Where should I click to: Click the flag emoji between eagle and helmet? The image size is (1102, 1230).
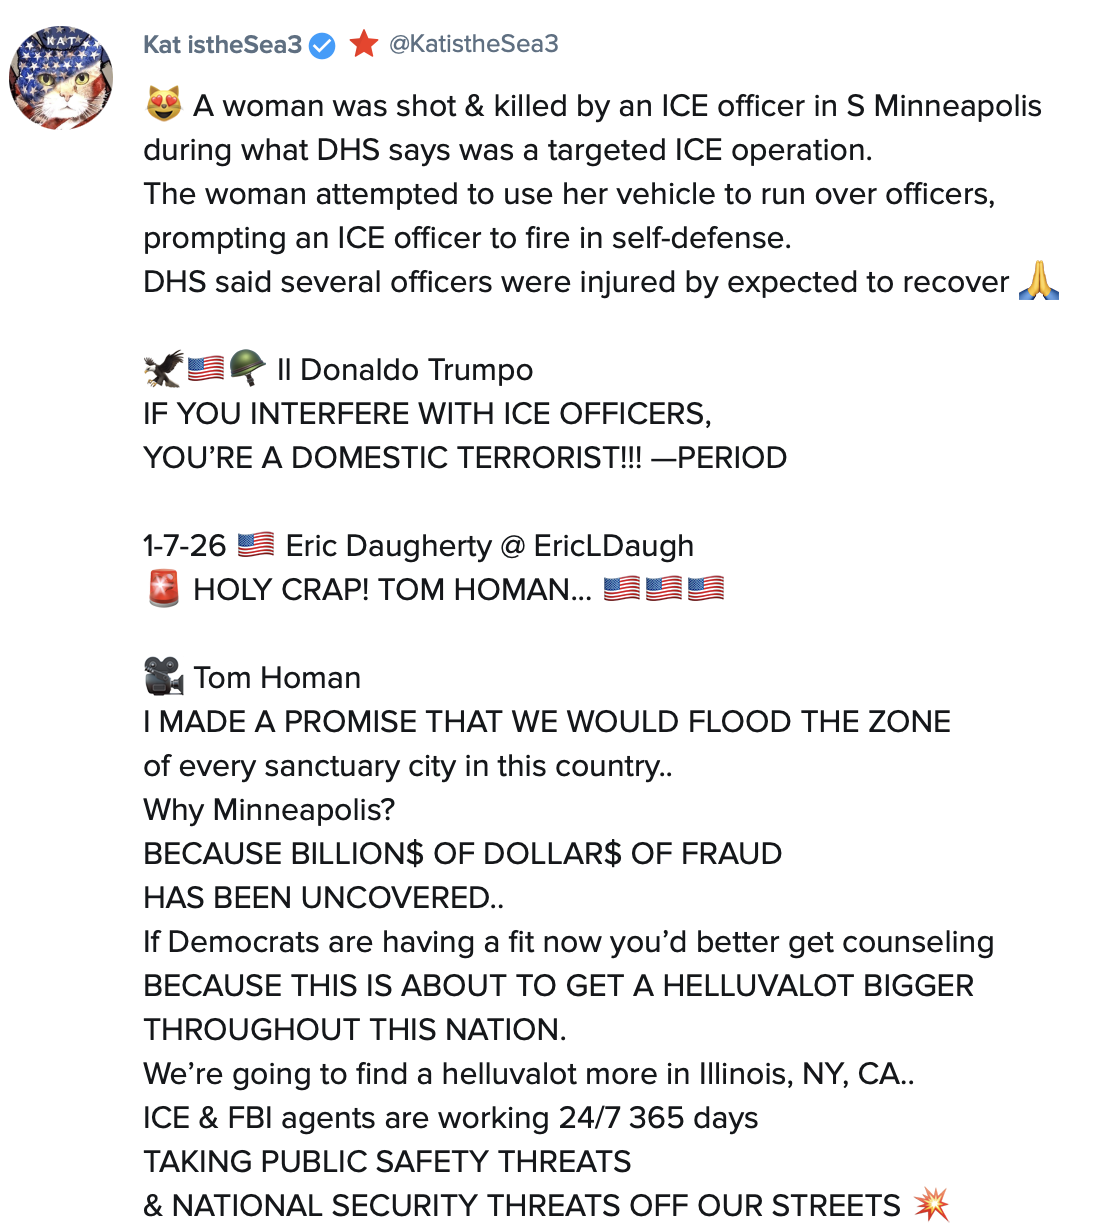coord(205,369)
